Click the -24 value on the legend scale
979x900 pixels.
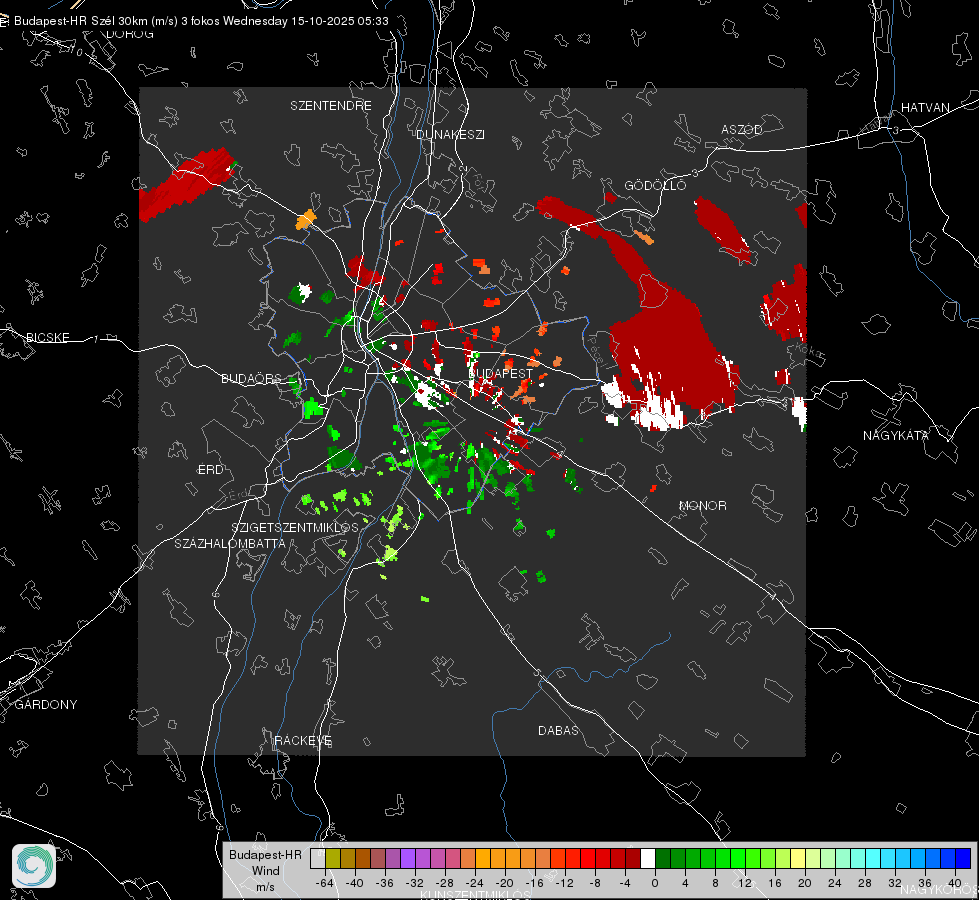coord(474,883)
